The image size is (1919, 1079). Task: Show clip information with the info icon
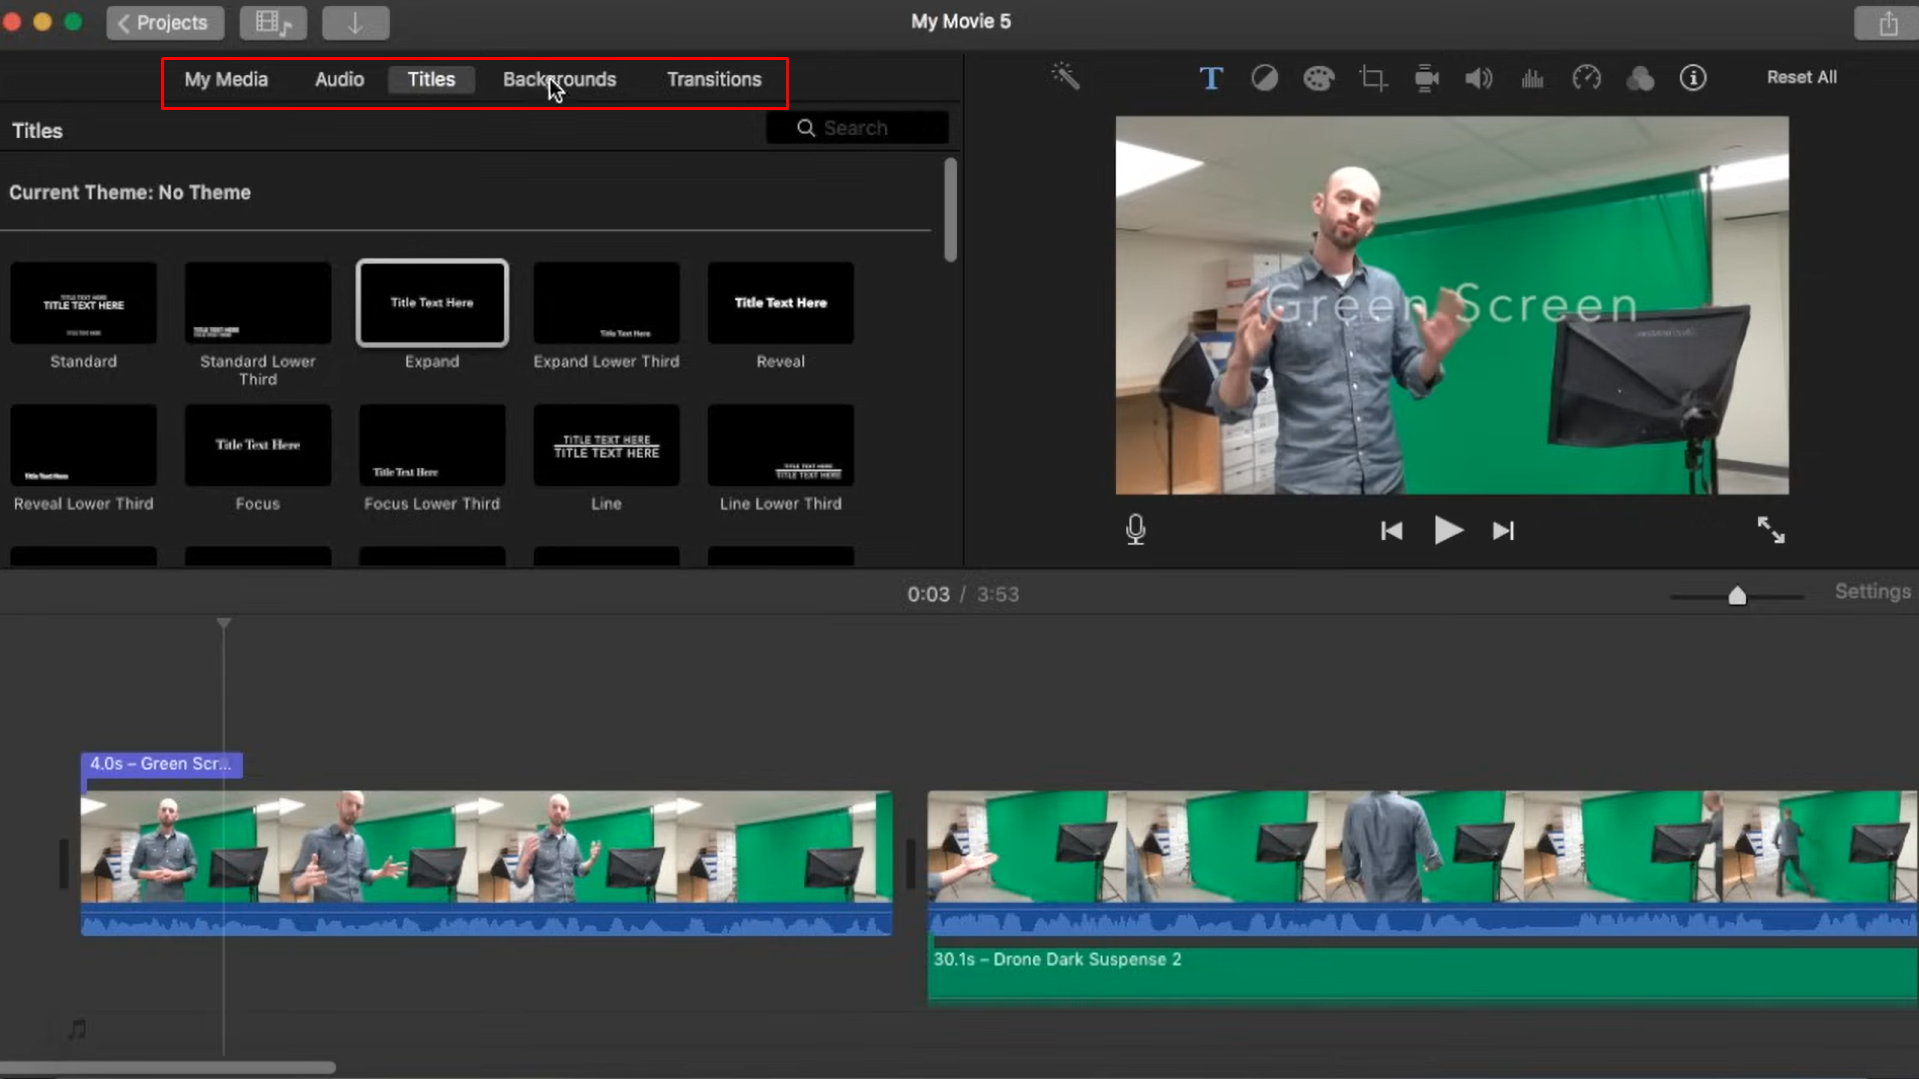(x=1692, y=78)
